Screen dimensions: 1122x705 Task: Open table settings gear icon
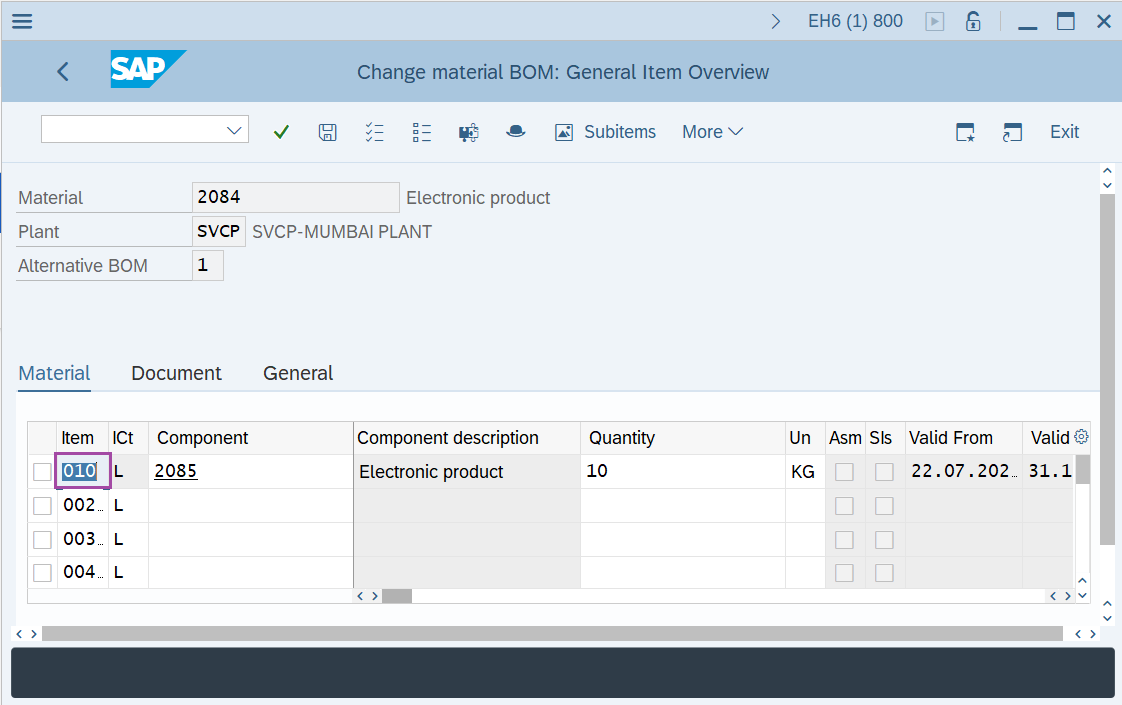pos(1080,437)
